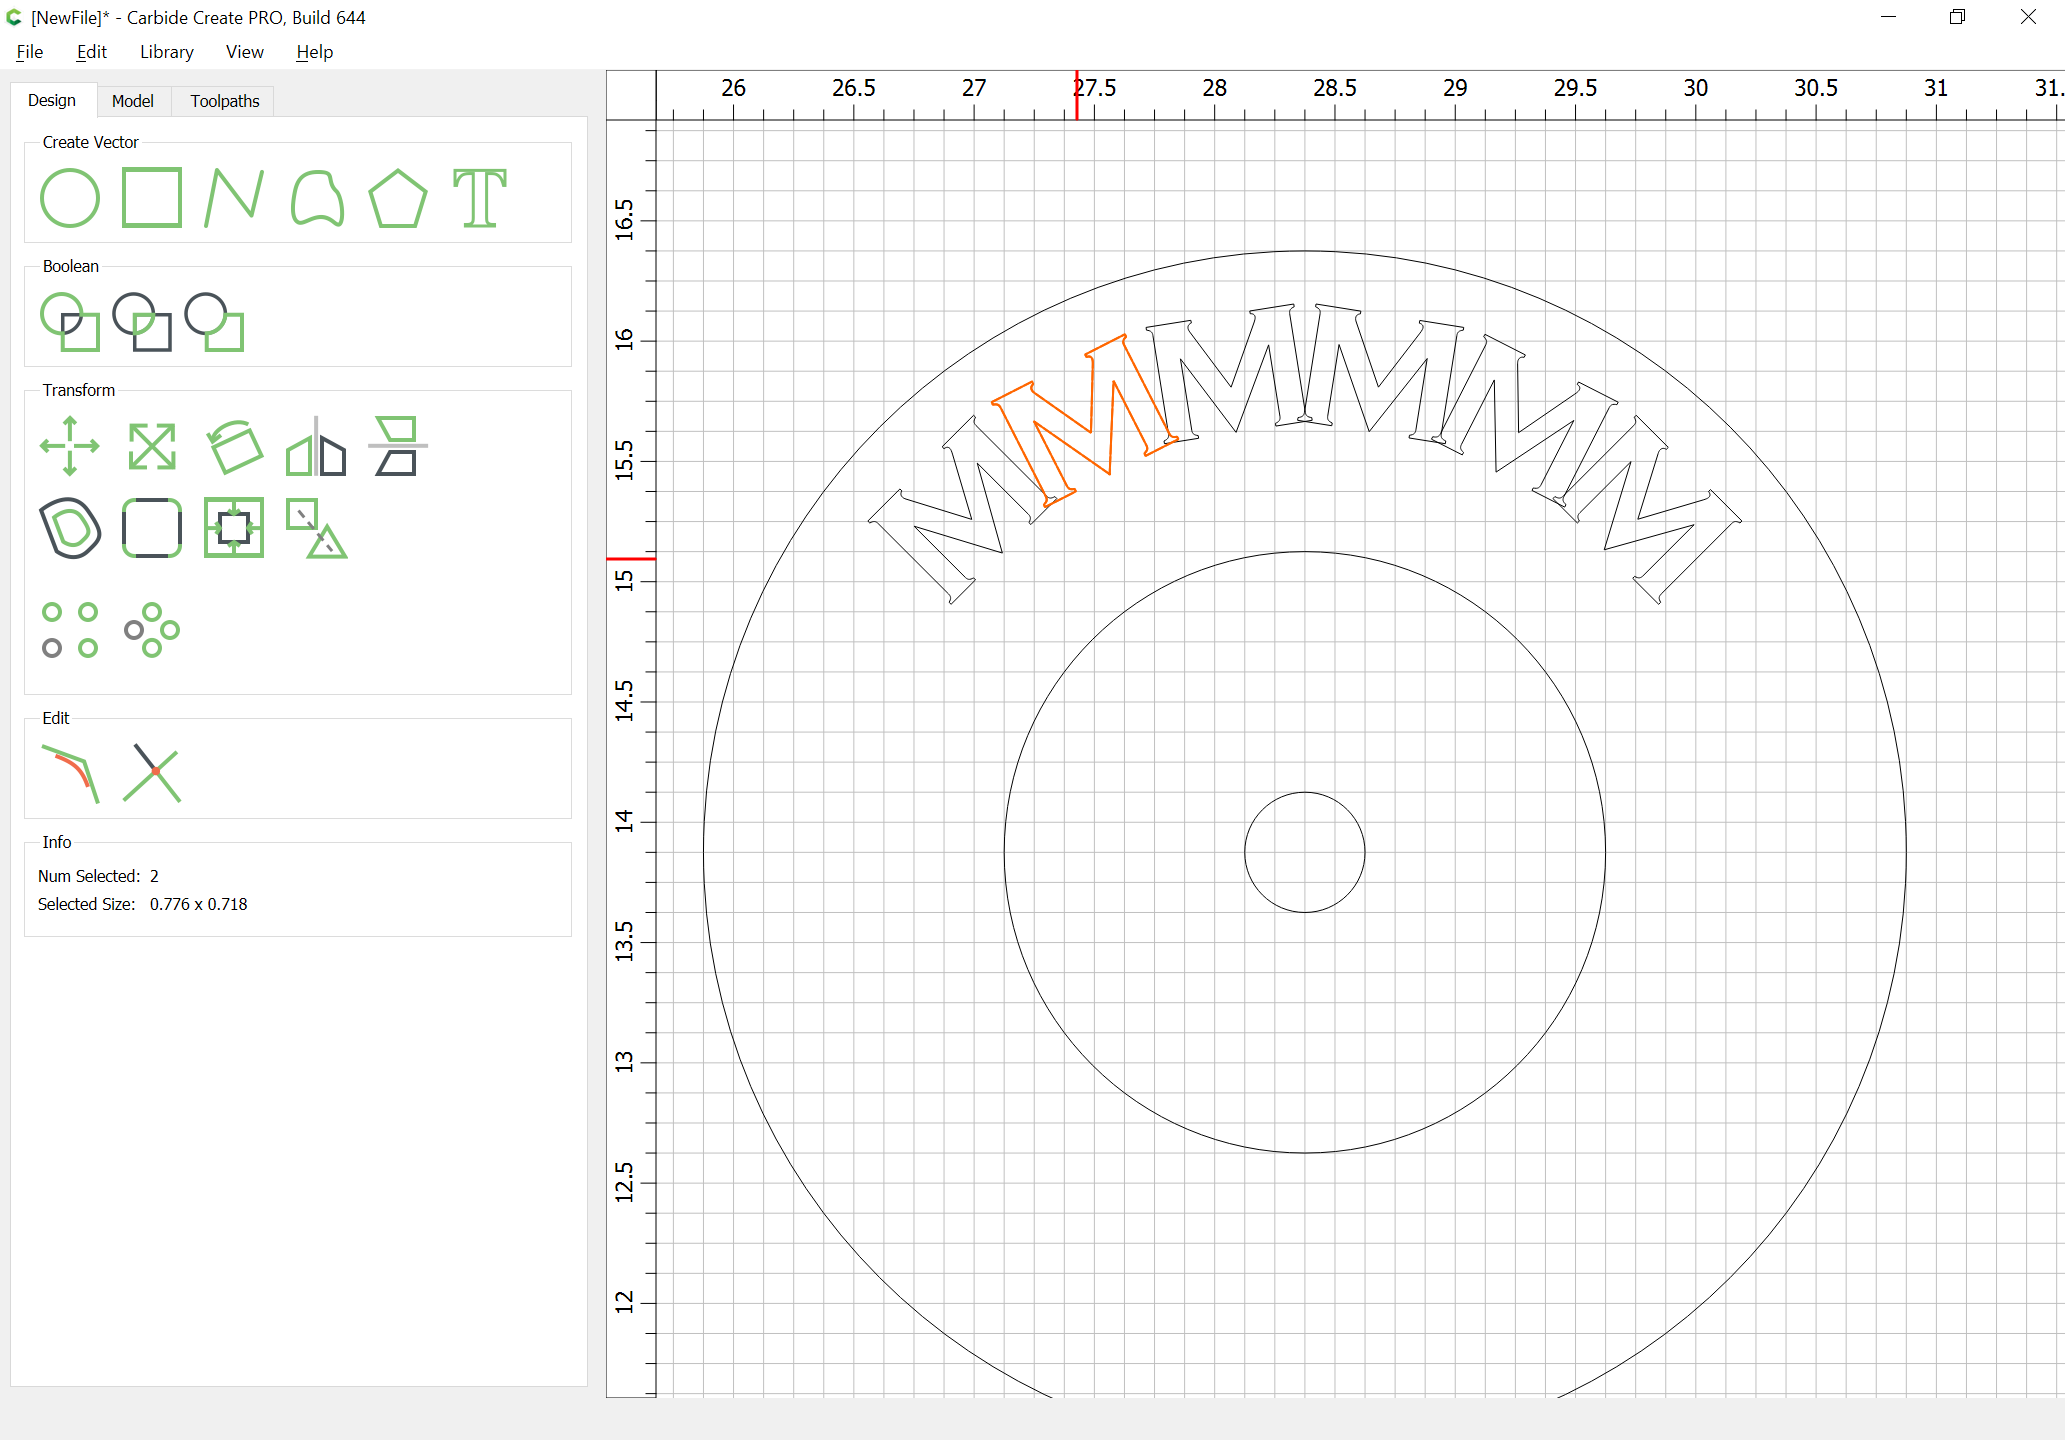Screen dimensions: 2065x1440
Task: Open the Library menu
Action: coord(166,52)
